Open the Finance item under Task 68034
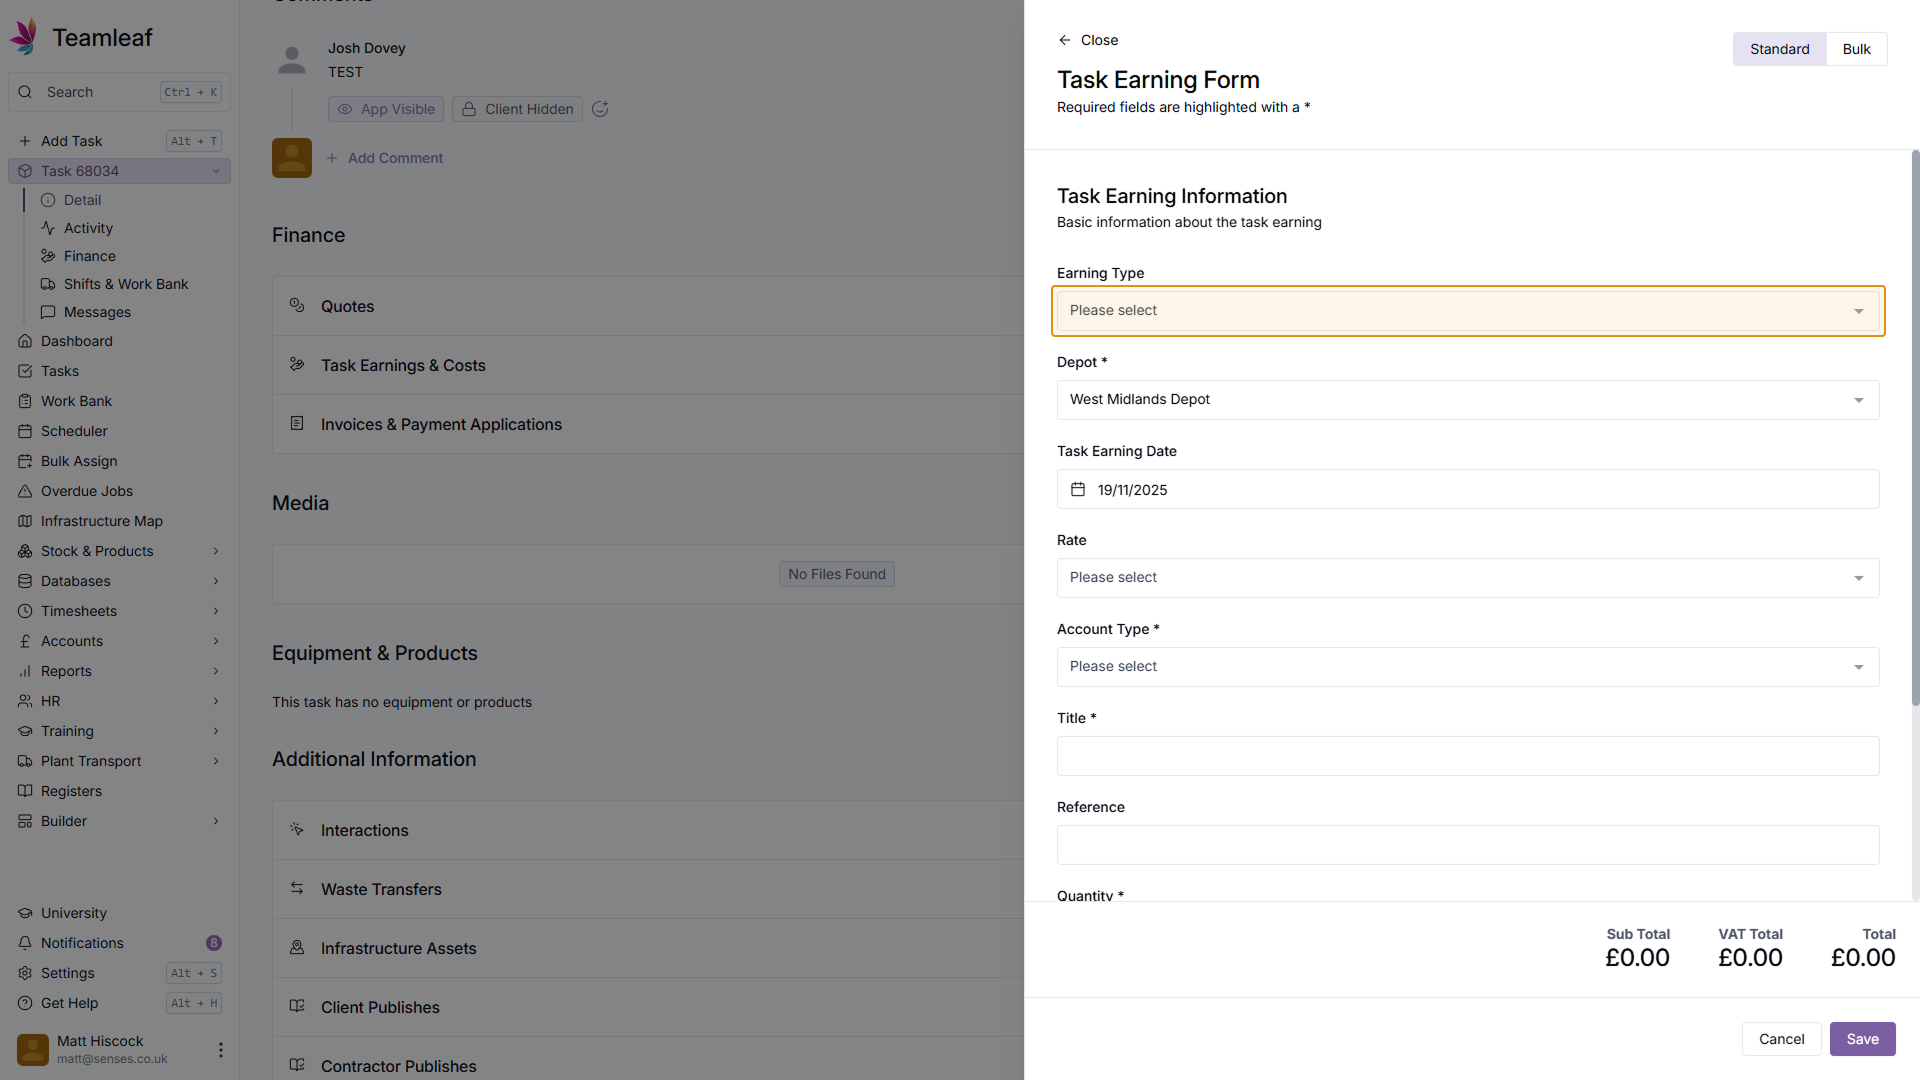1920x1080 pixels. pyautogui.click(x=90, y=256)
